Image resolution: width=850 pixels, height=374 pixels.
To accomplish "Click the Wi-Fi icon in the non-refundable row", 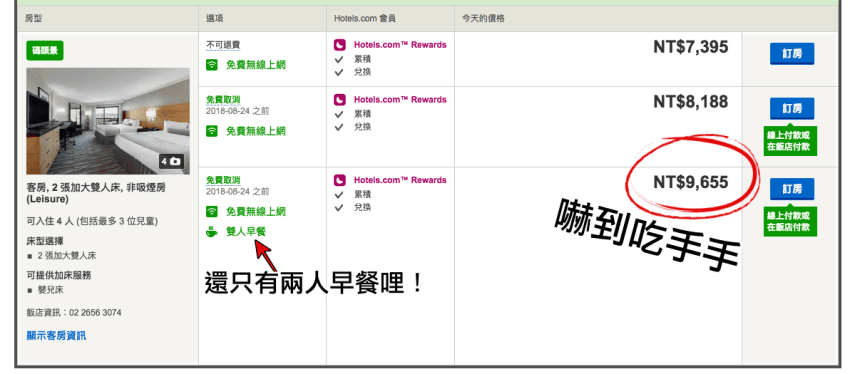I will [x=212, y=65].
